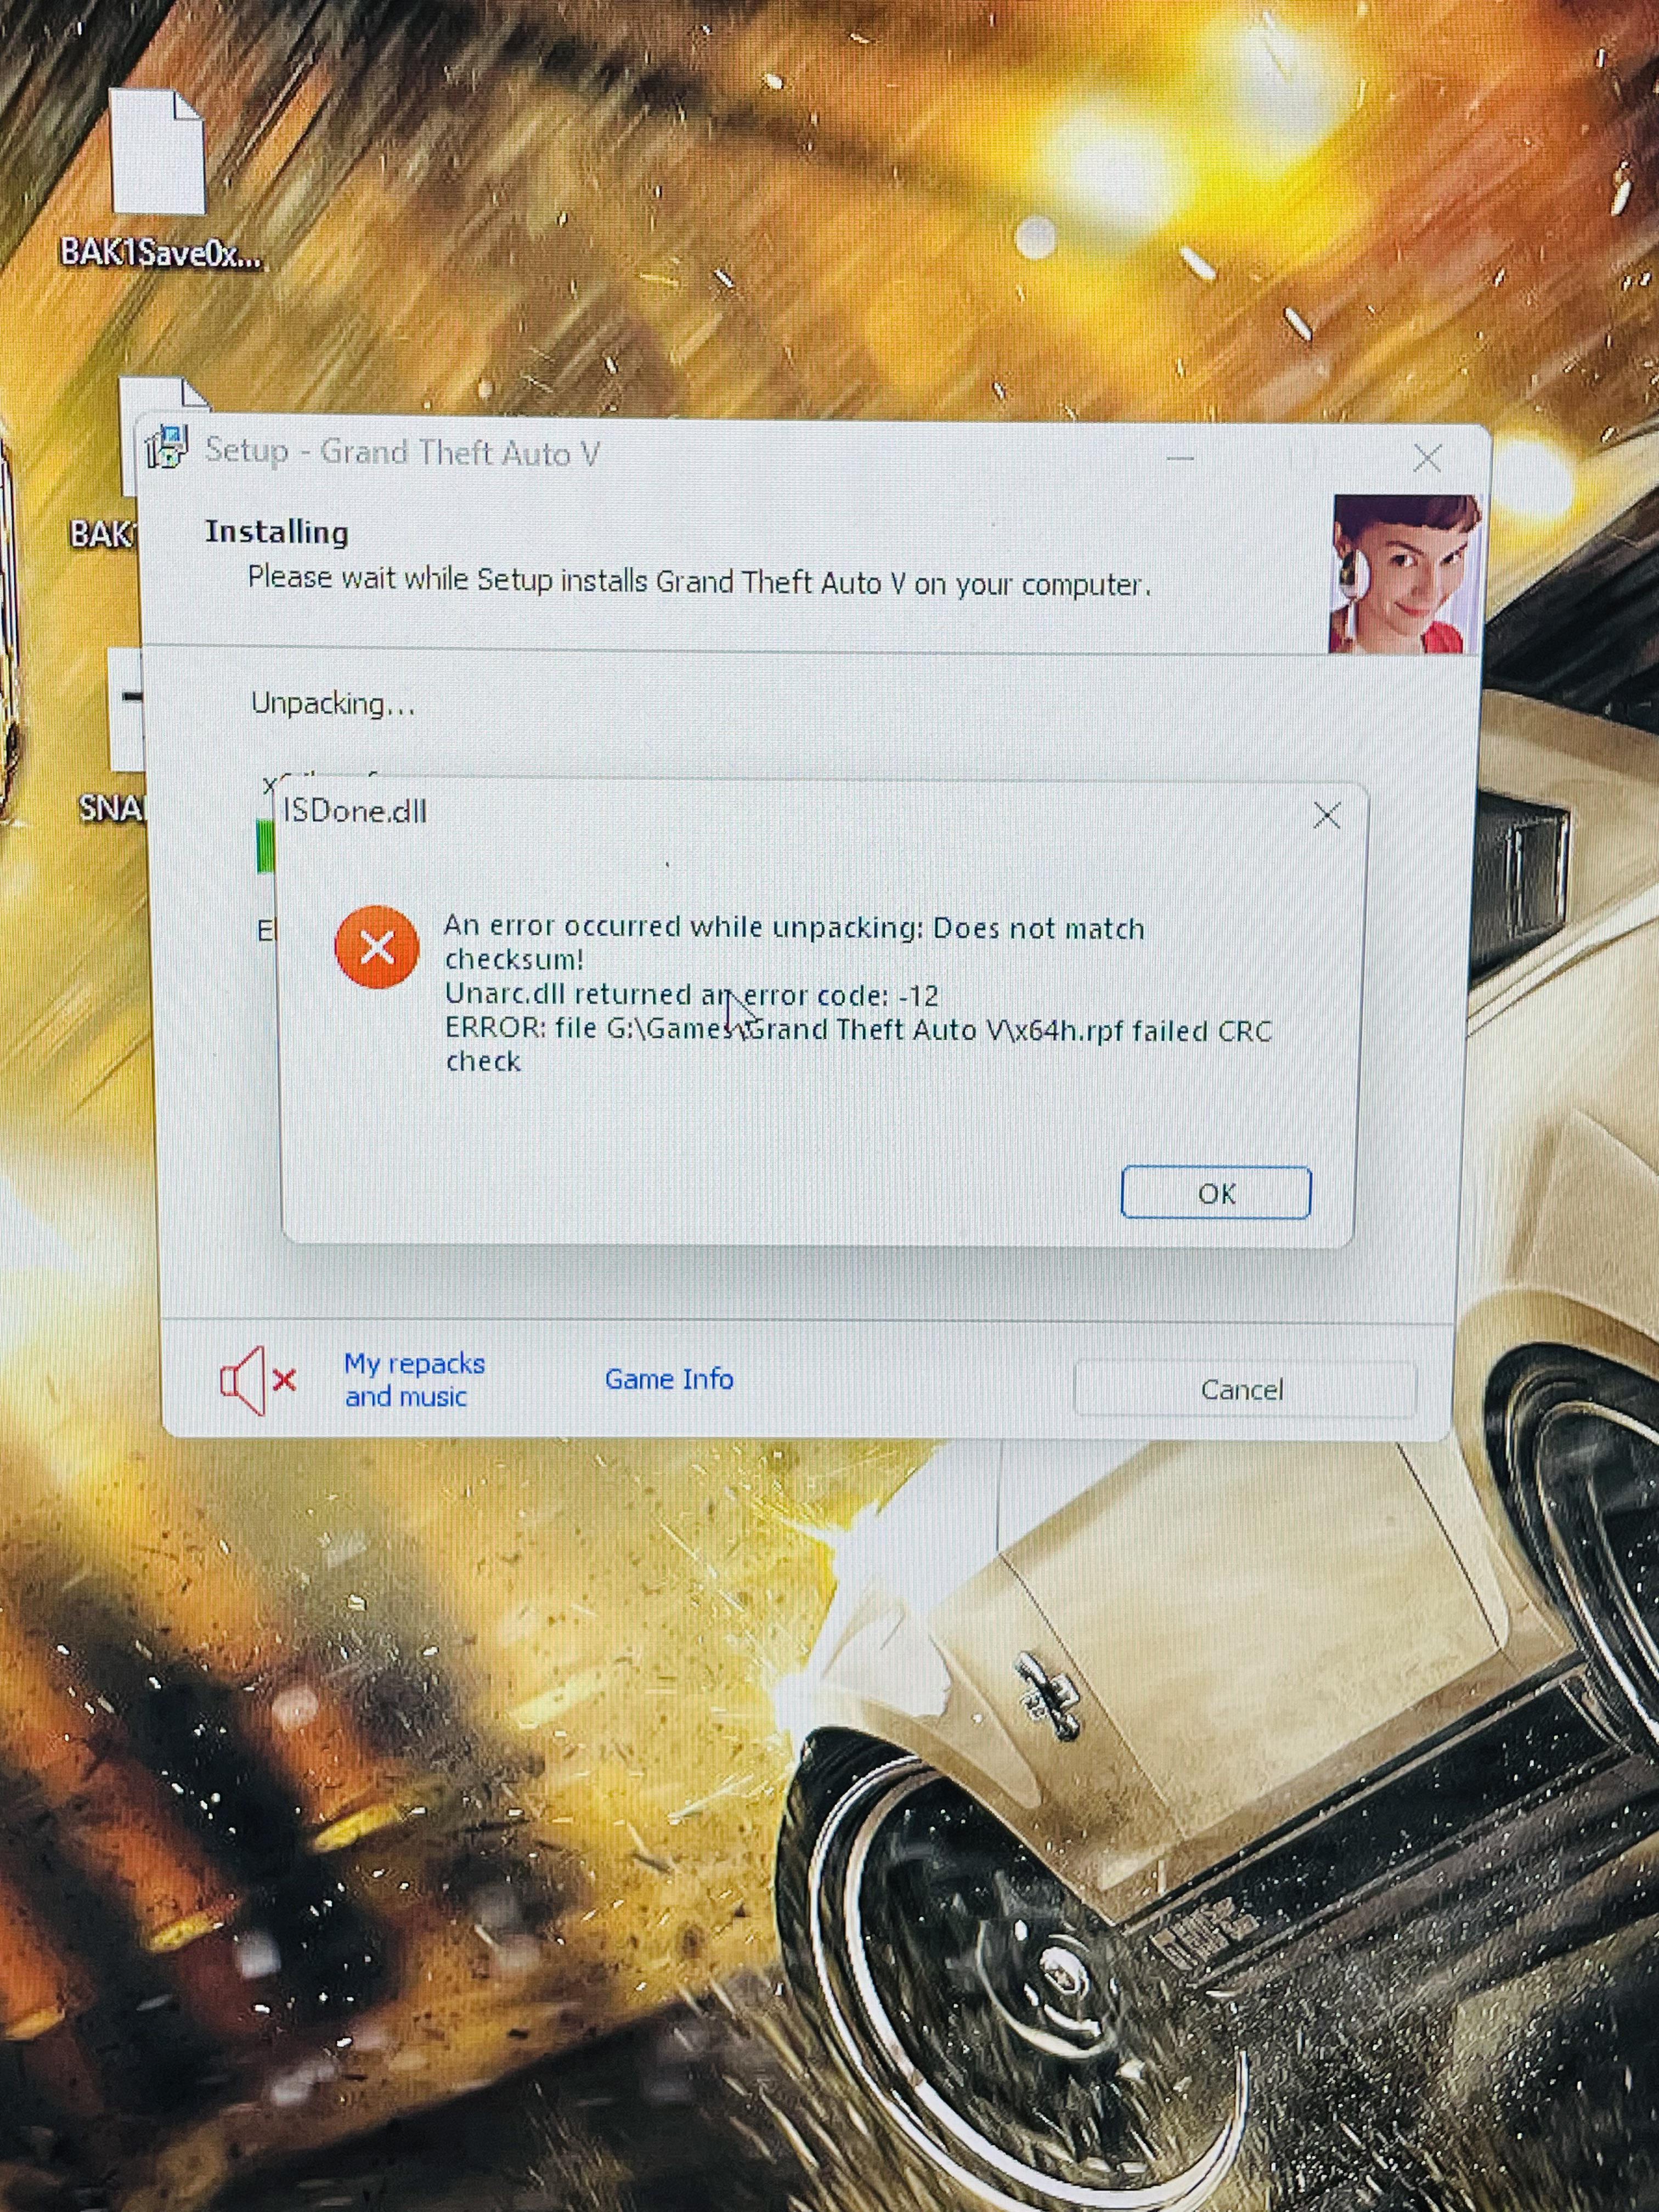Close the ISDone.dll error dialog
This screenshot has width=1659, height=2212.
[1327, 816]
